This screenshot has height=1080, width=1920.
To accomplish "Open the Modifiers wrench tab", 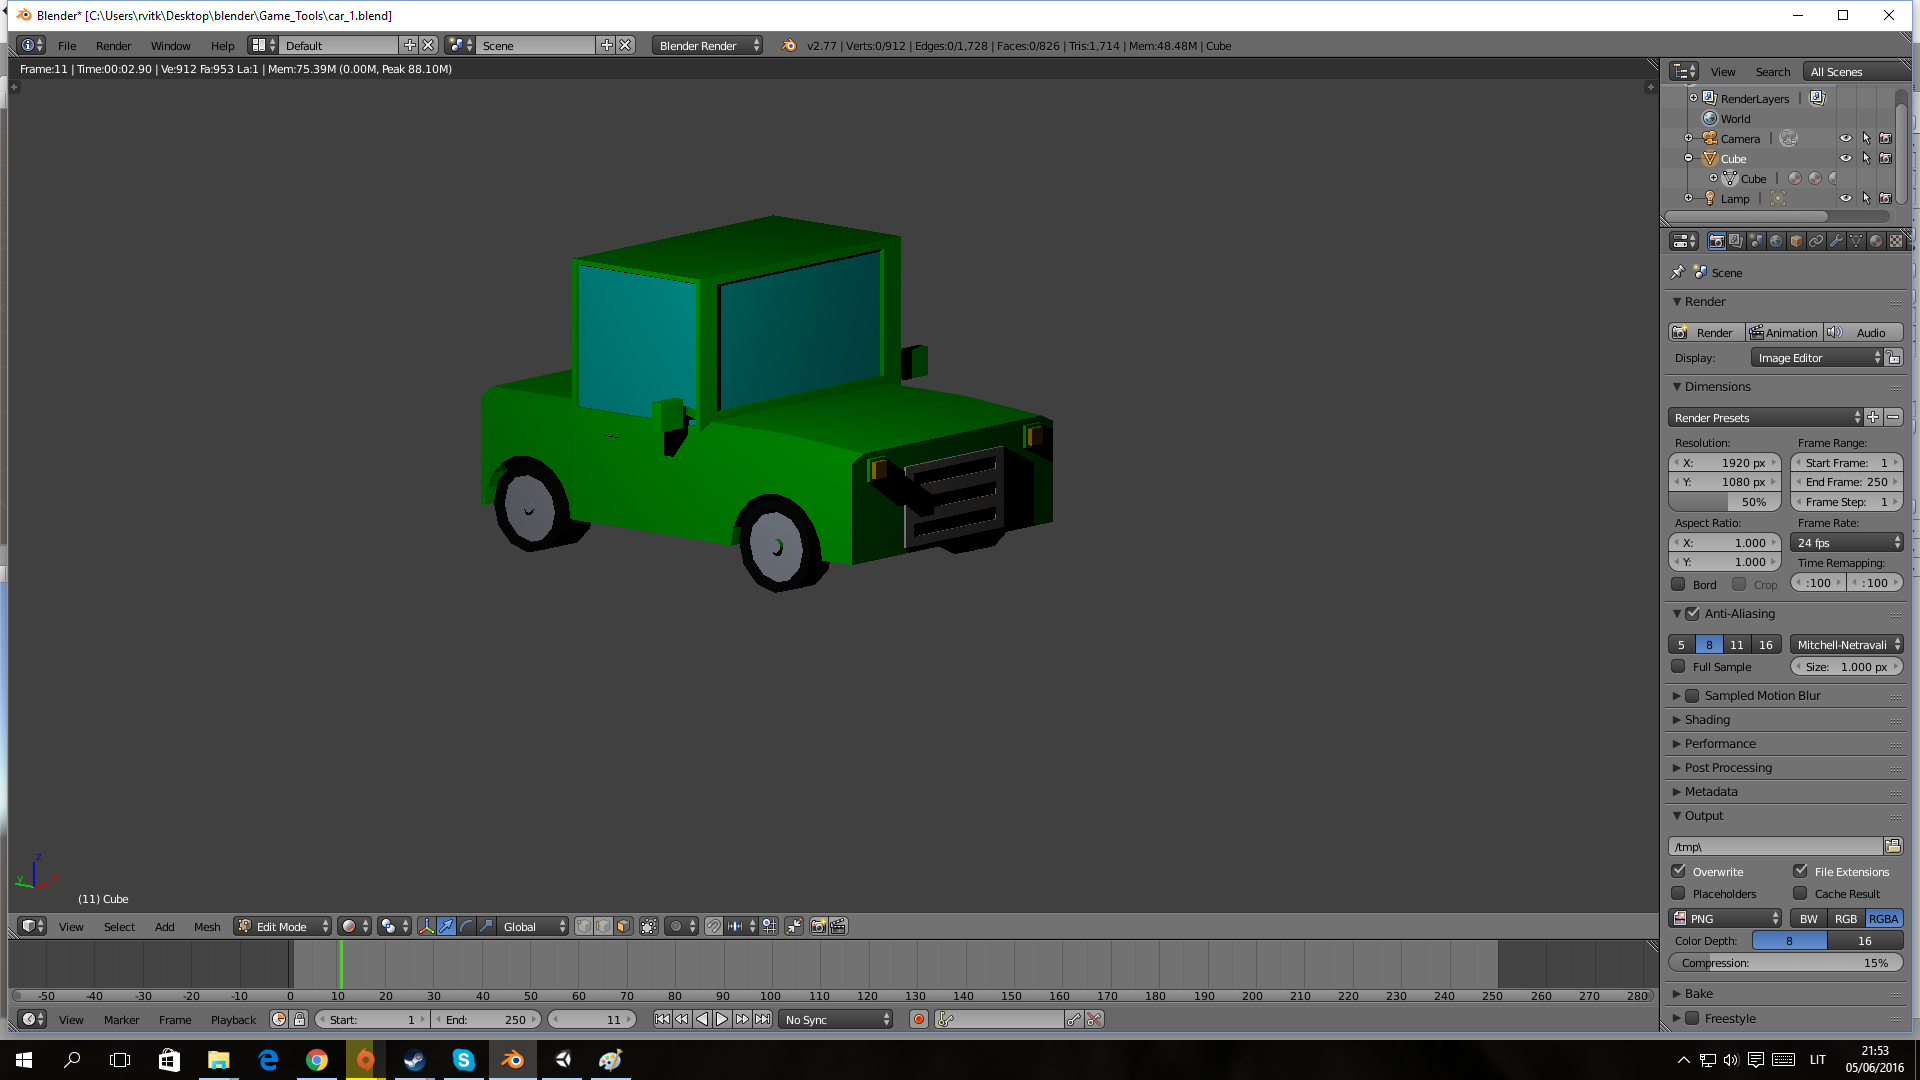I will point(1836,241).
